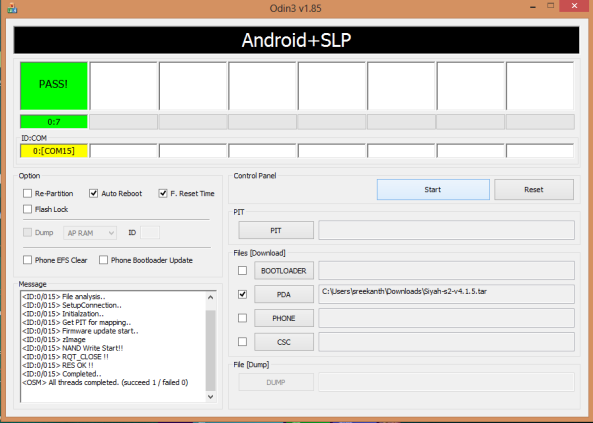Click the green PASS! status box
The image size is (593, 423).
[x=54, y=86]
